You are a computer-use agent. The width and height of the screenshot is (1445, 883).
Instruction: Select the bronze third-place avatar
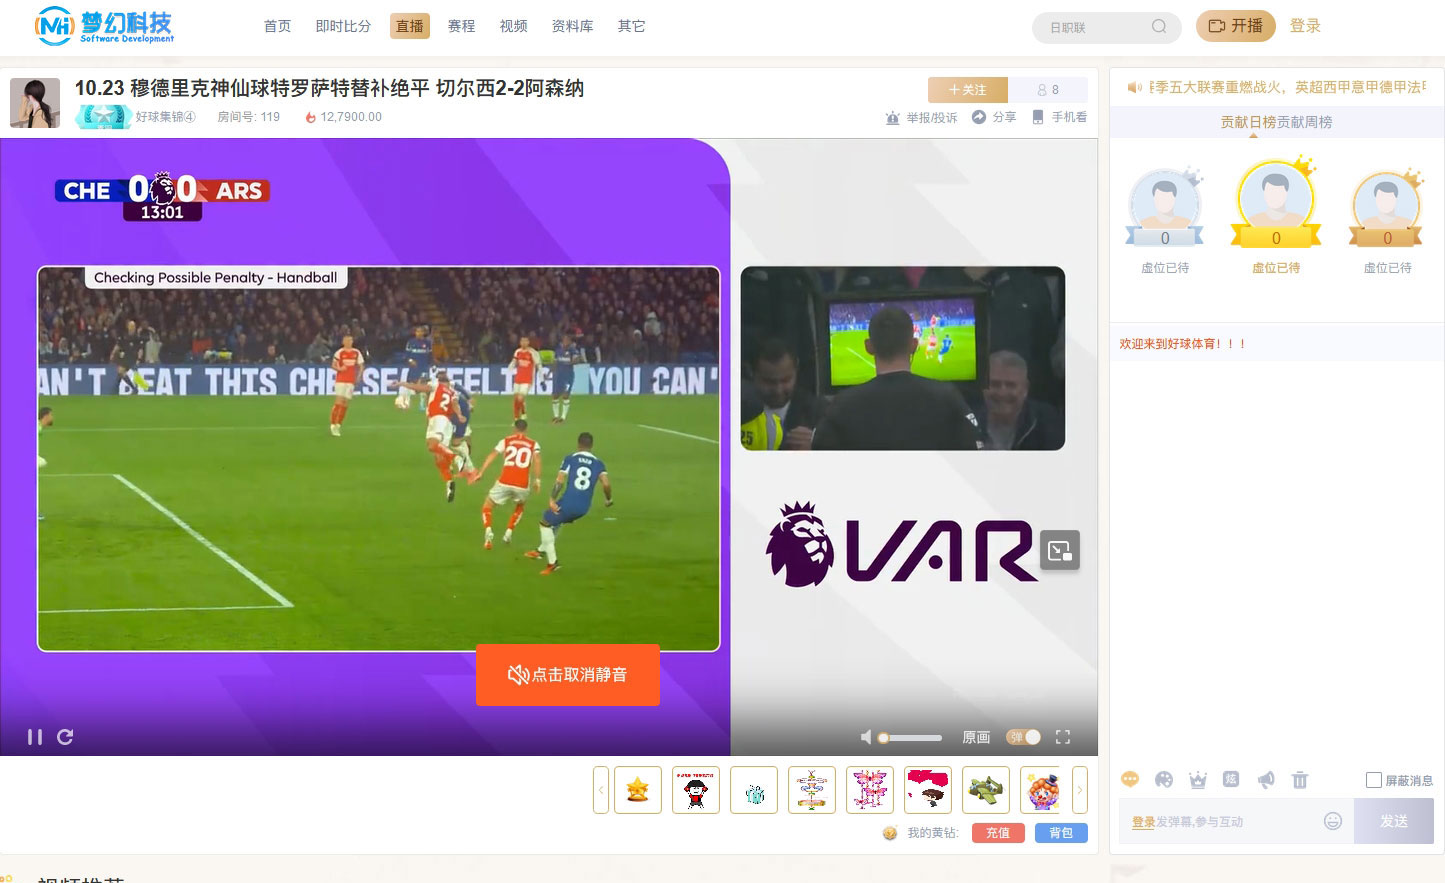[x=1387, y=208]
